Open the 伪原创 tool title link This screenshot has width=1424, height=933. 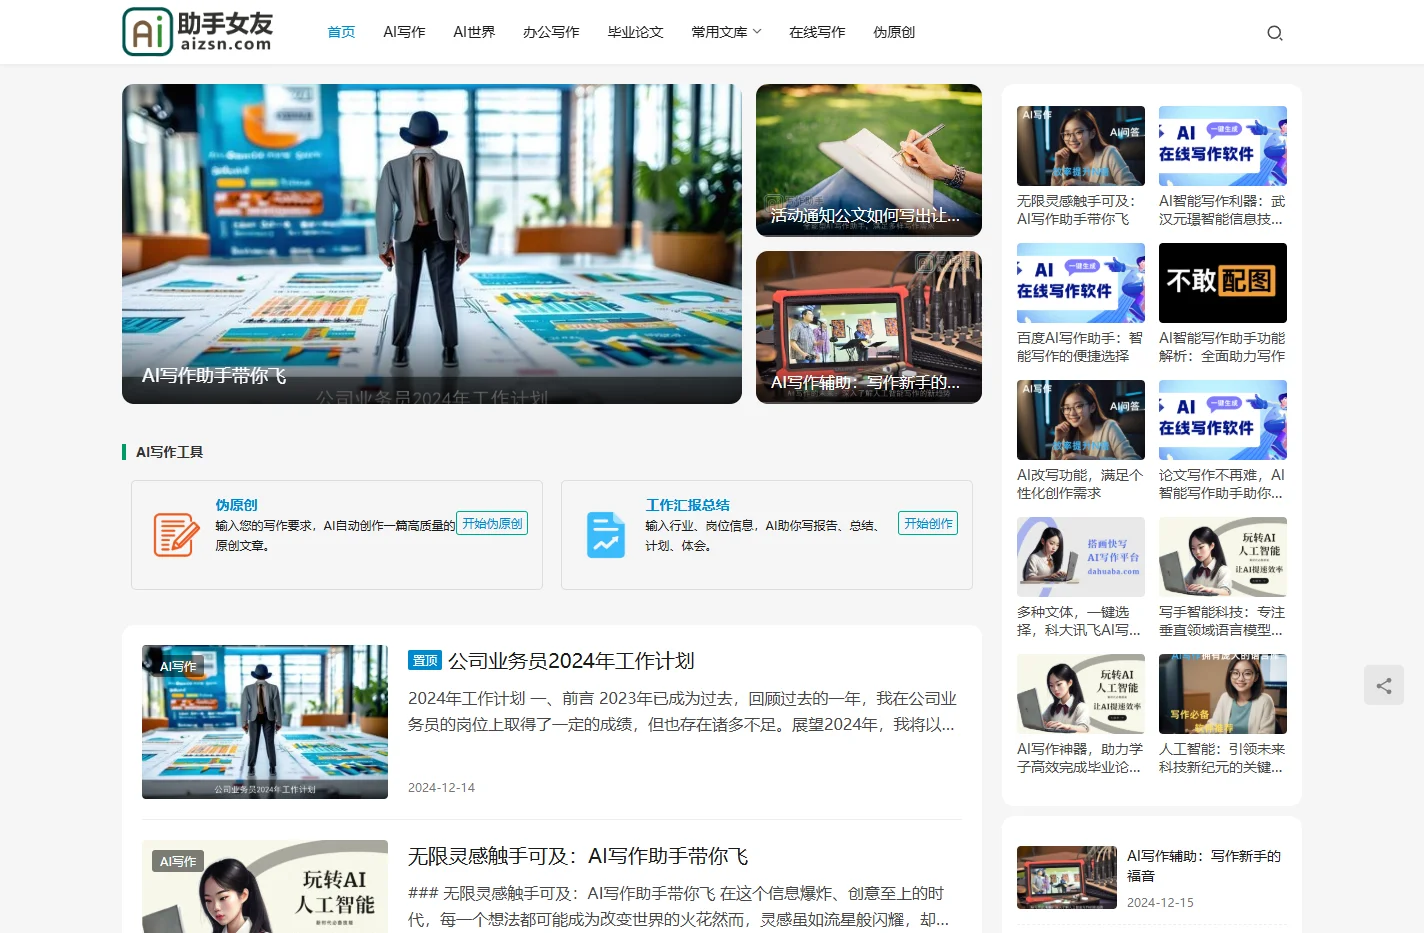pos(237,505)
